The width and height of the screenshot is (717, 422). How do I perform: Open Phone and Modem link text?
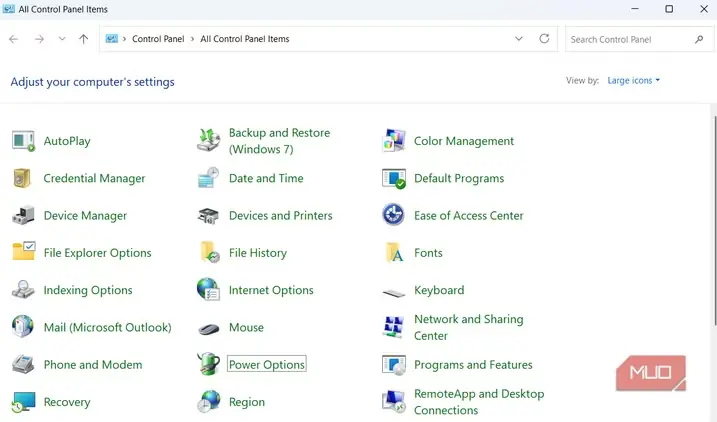93,364
